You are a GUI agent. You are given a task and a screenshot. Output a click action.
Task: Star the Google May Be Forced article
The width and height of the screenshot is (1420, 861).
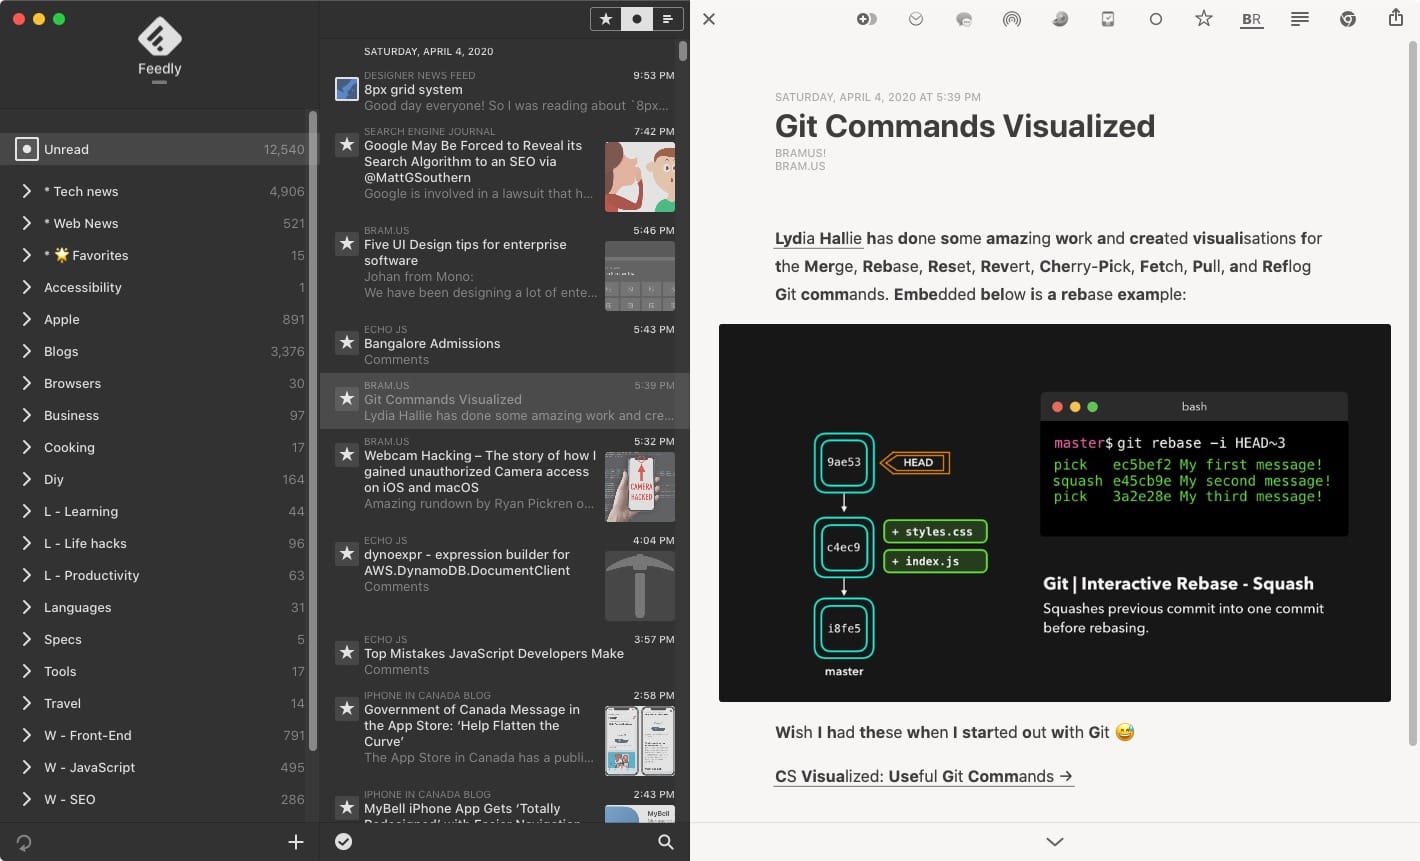(x=347, y=145)
